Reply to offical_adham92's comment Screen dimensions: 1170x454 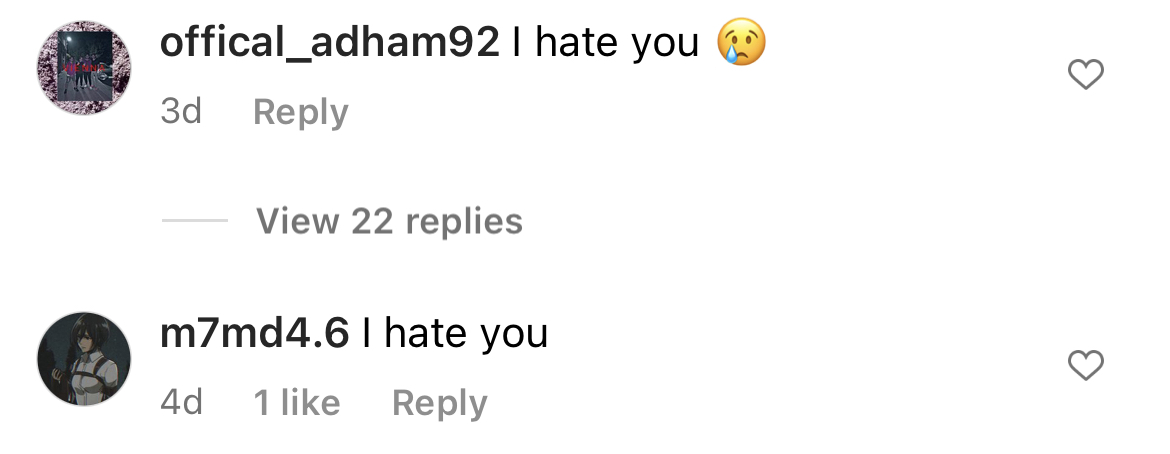tap(301, 113)
